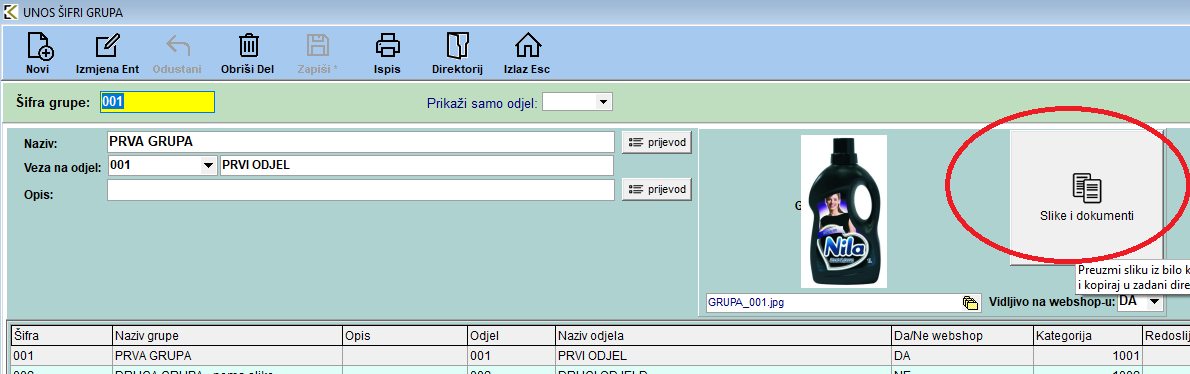Click the PRVI ODJEL department name field
The height and width of the screenshot is (374, 1190).
point(416,165)
